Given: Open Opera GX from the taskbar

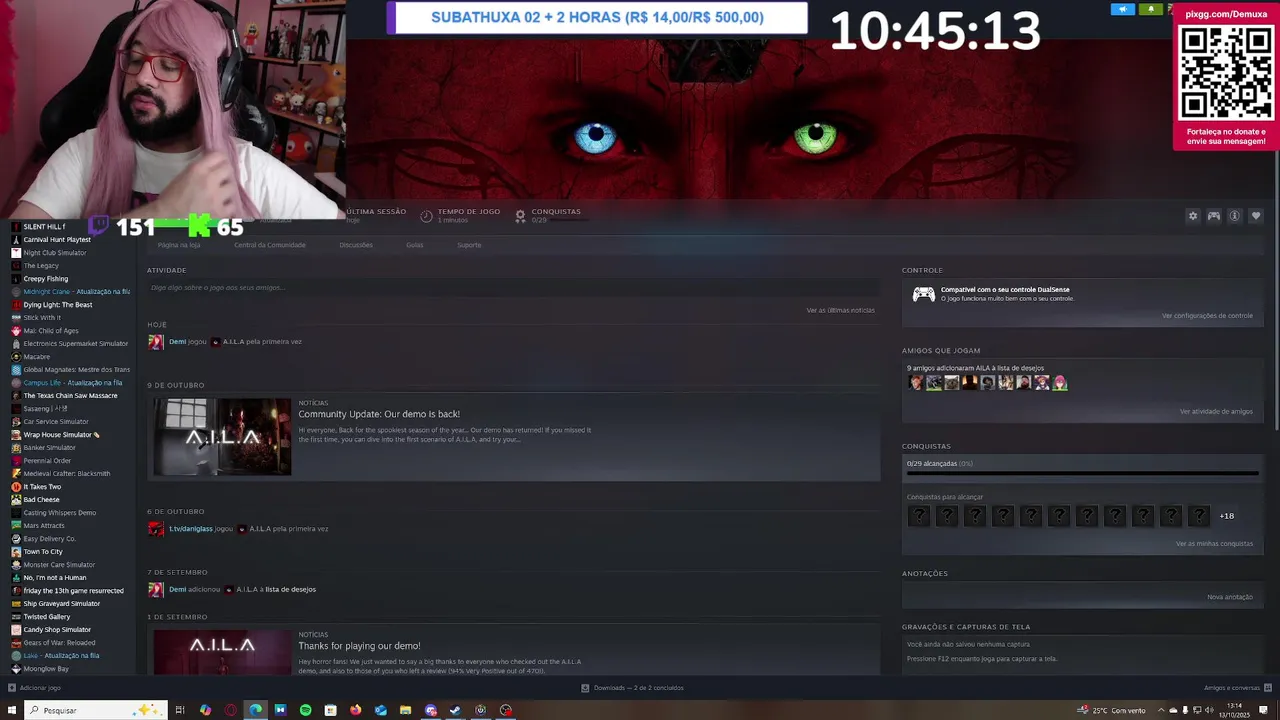Looking at the screenshot, I should (x=230, y=710).
